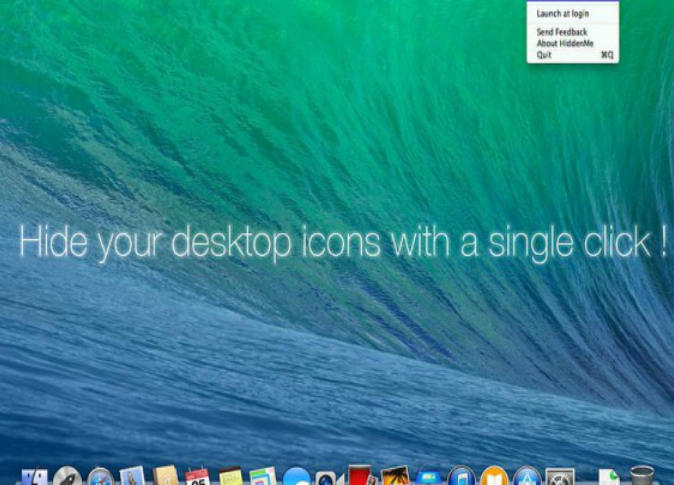Quit HiddenMe from the menu
This screenshot has width=674, height=485.
pos(545,55)
